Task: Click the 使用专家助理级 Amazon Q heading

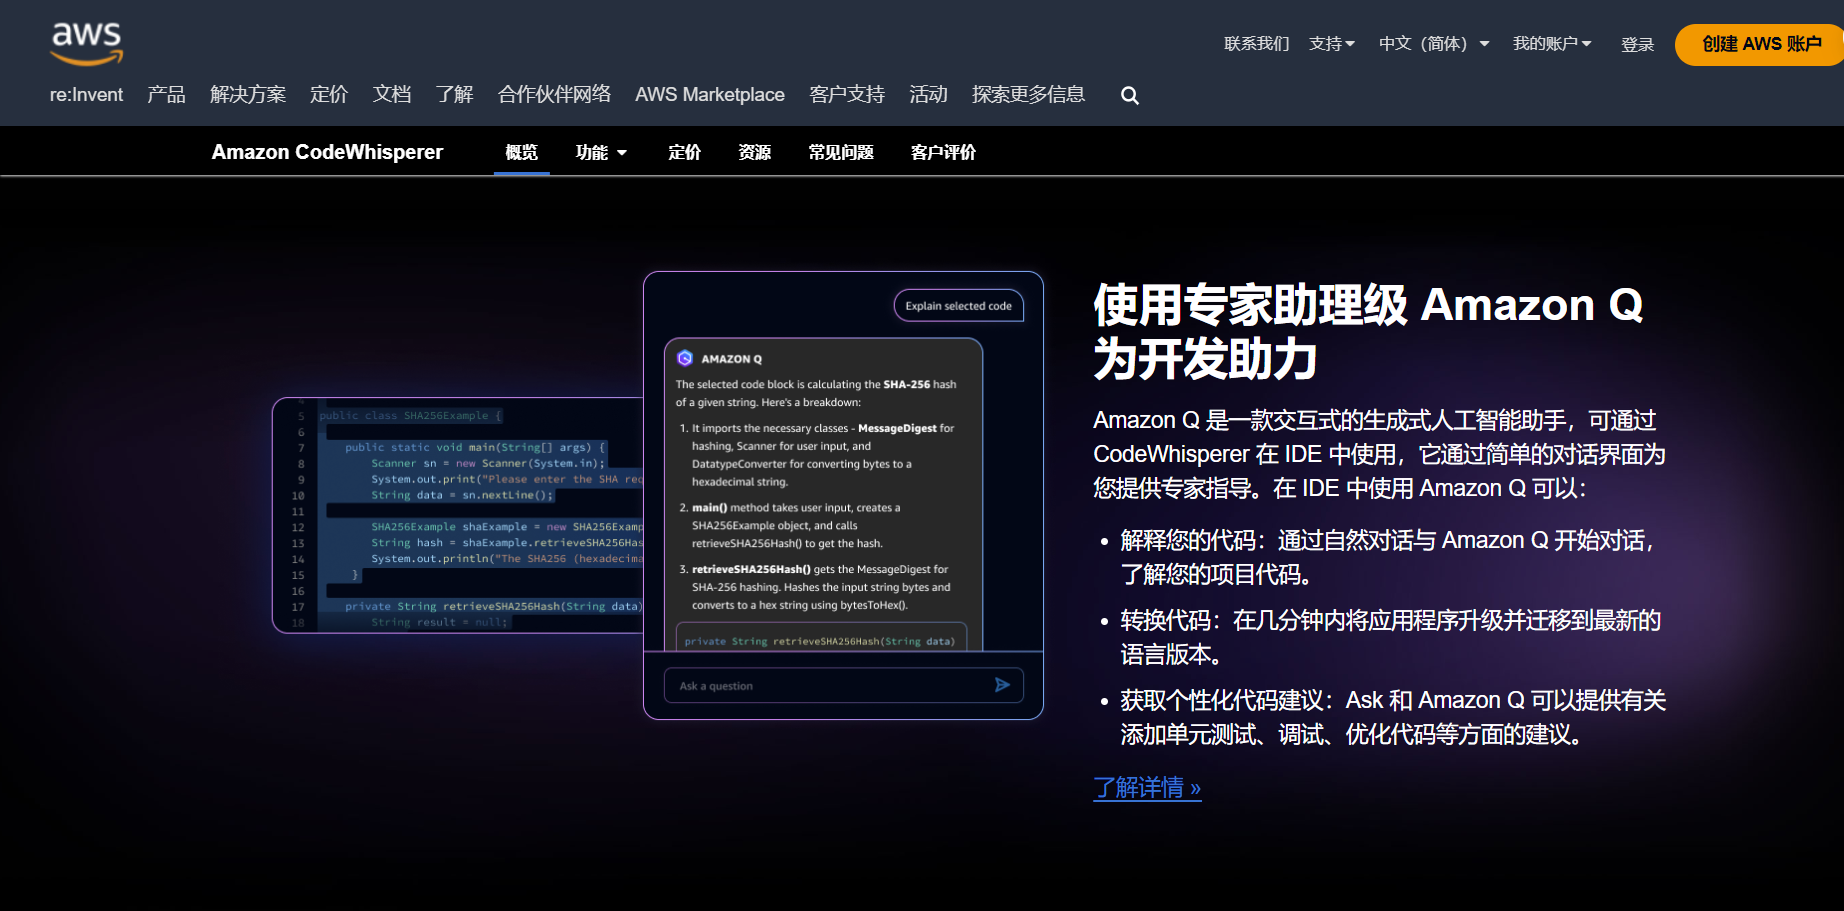Action: tap(1368, 332)
